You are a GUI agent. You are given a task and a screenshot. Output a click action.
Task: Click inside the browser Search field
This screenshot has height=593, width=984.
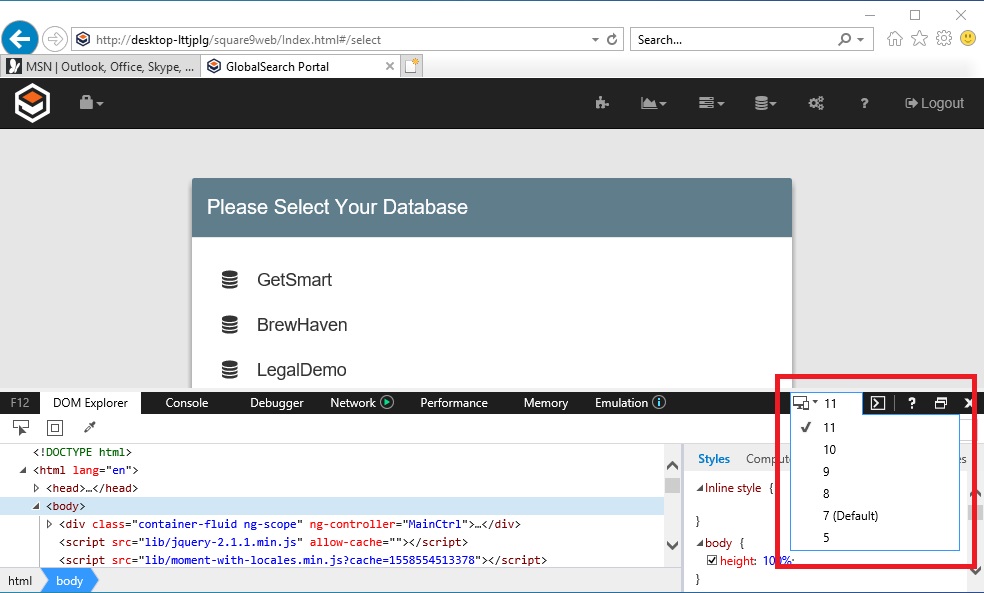pos(730,39)
